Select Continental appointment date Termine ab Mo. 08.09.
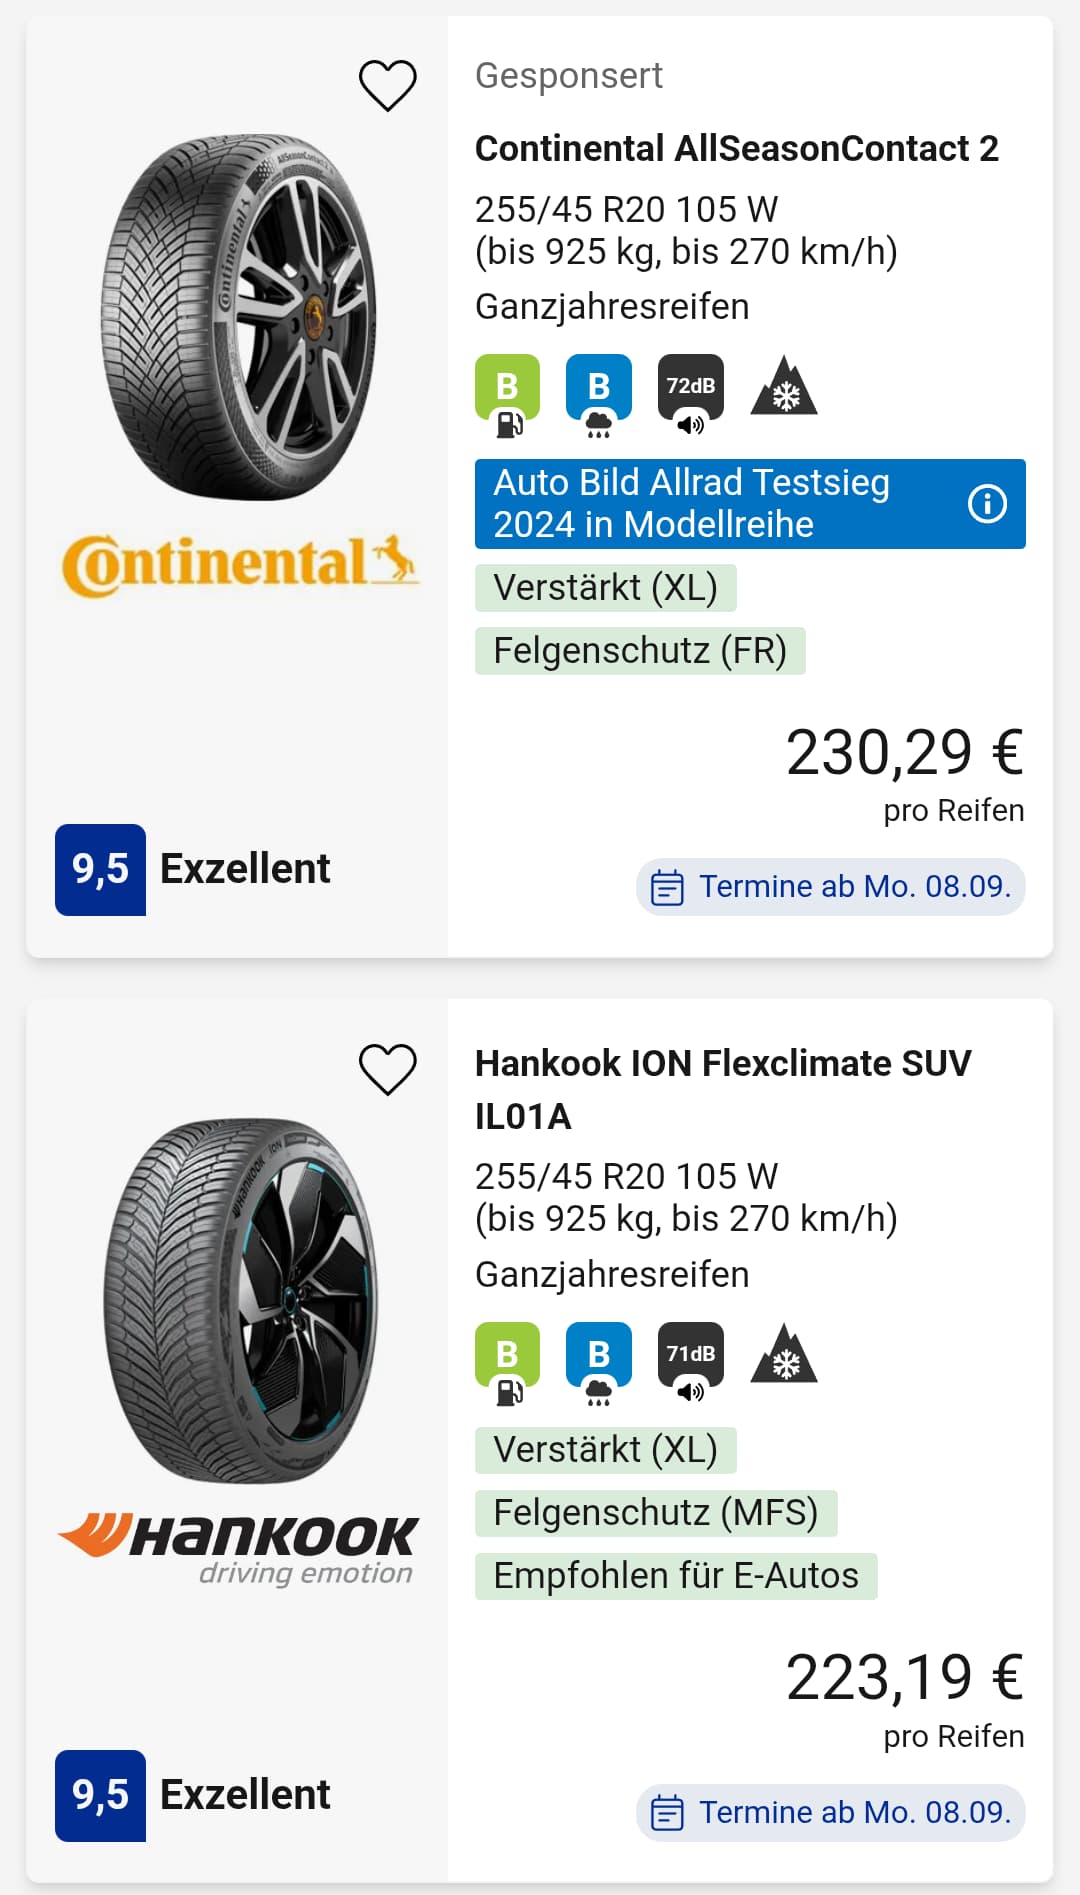This screenshot has height=1895, width=1080. pos(831,887)
